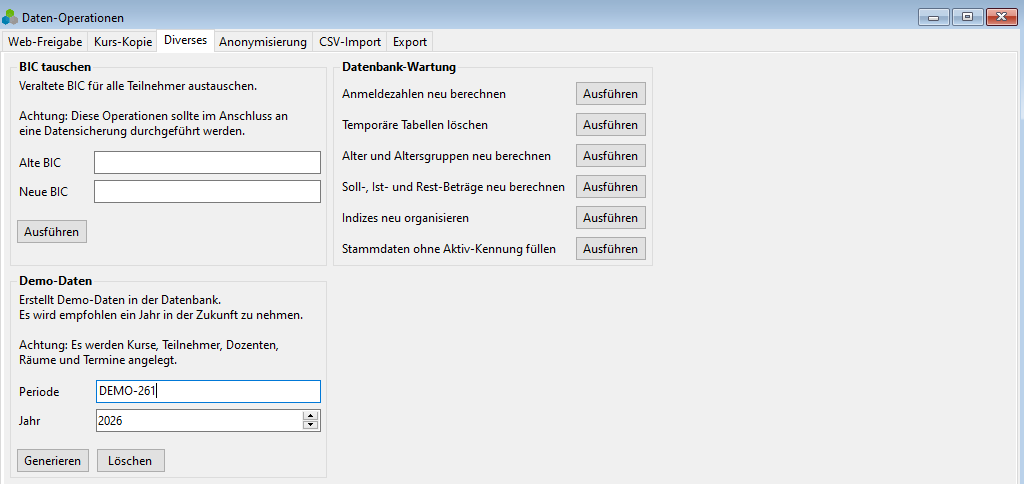Click the Löschen button for demo data

click(x=131, y=460)
